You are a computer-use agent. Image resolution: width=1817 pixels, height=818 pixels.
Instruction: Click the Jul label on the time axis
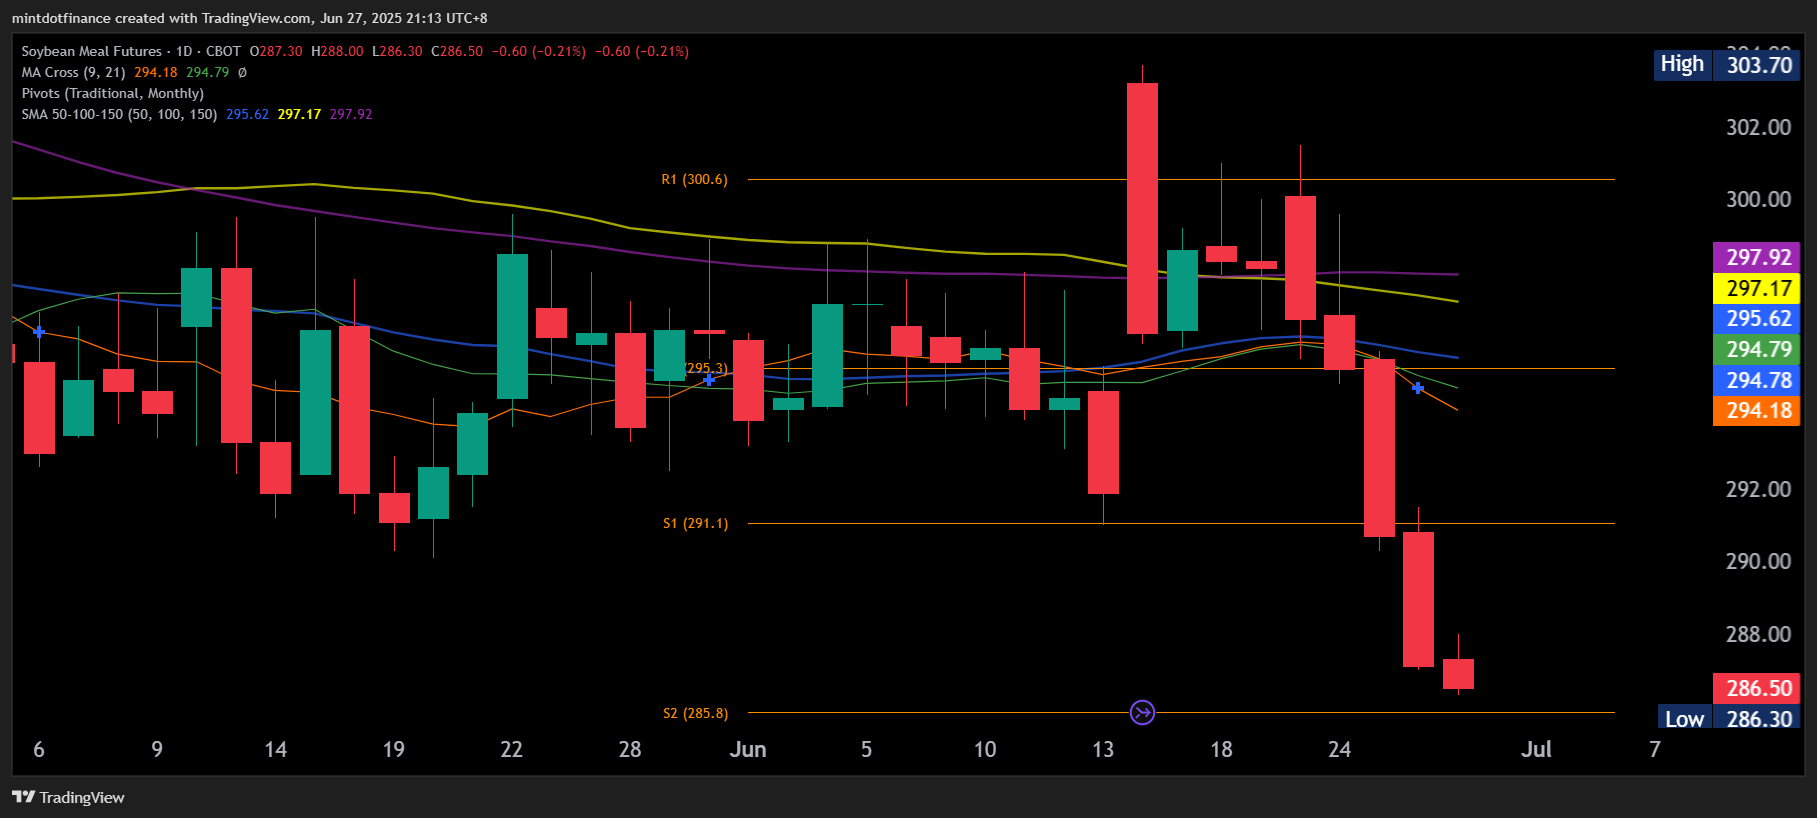[1536, 750]
